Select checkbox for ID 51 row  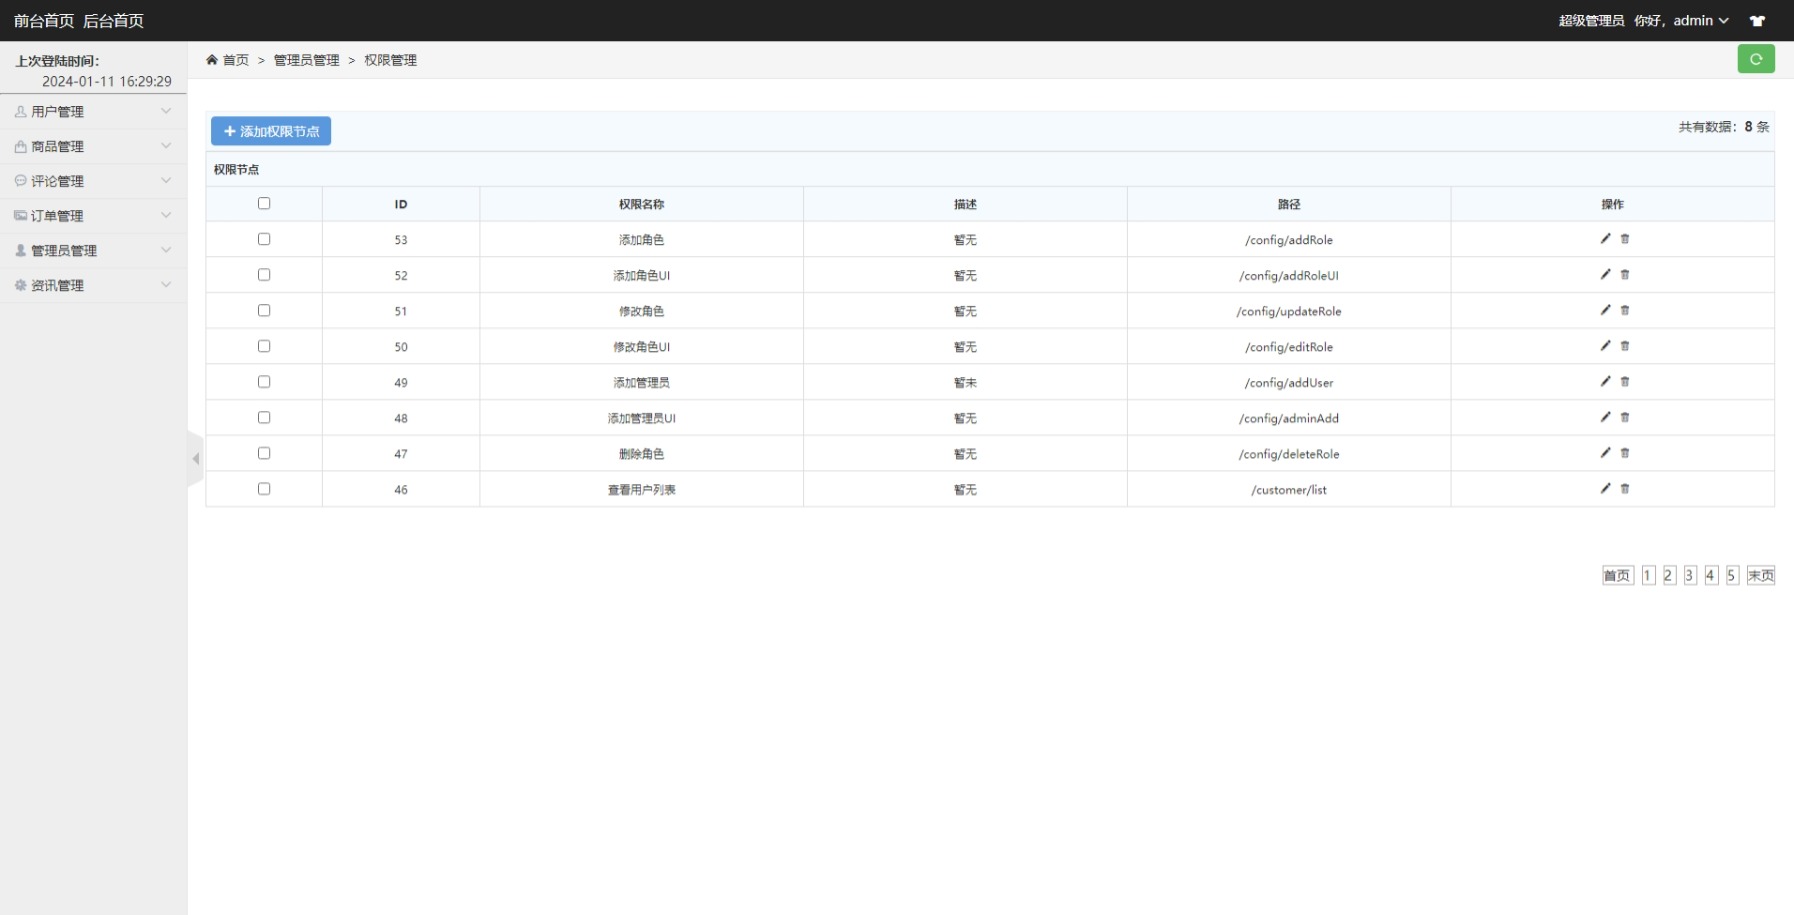(264, 310)
